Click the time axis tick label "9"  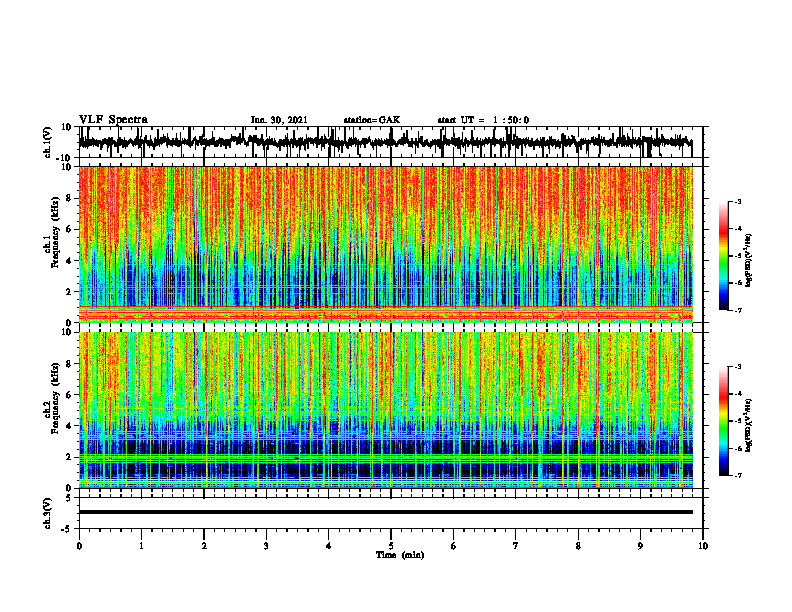pyautogui.click(x=640, y=546)
